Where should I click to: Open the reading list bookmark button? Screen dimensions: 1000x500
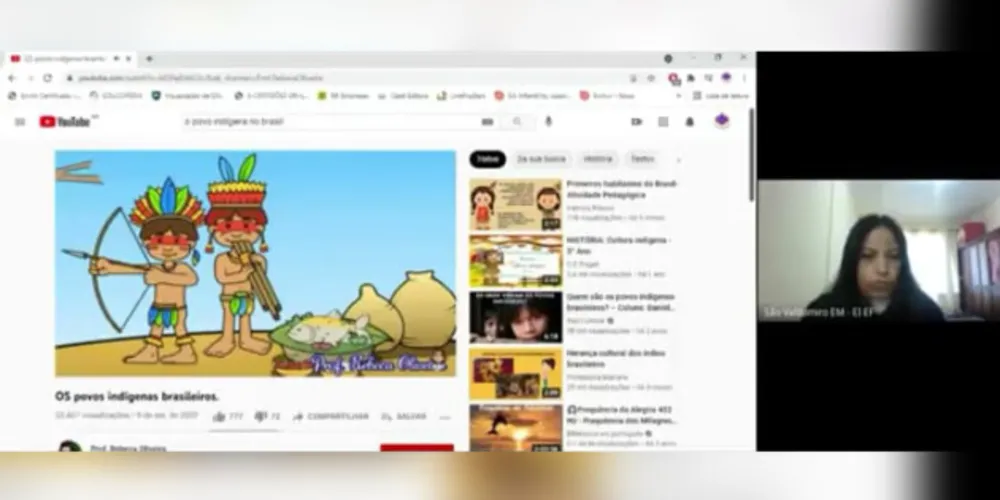(x=721, y=96)
